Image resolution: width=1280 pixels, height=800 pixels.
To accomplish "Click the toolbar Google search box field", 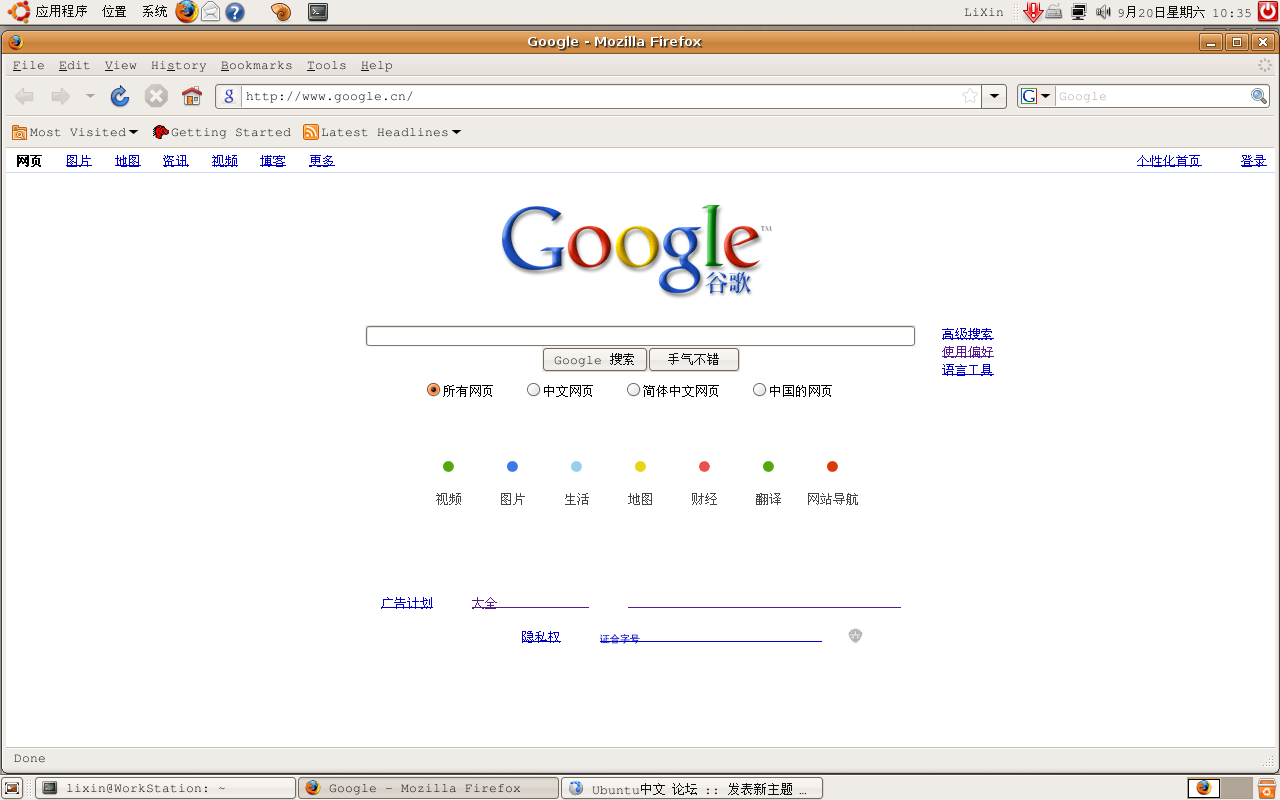I will tap(1152, 96).
